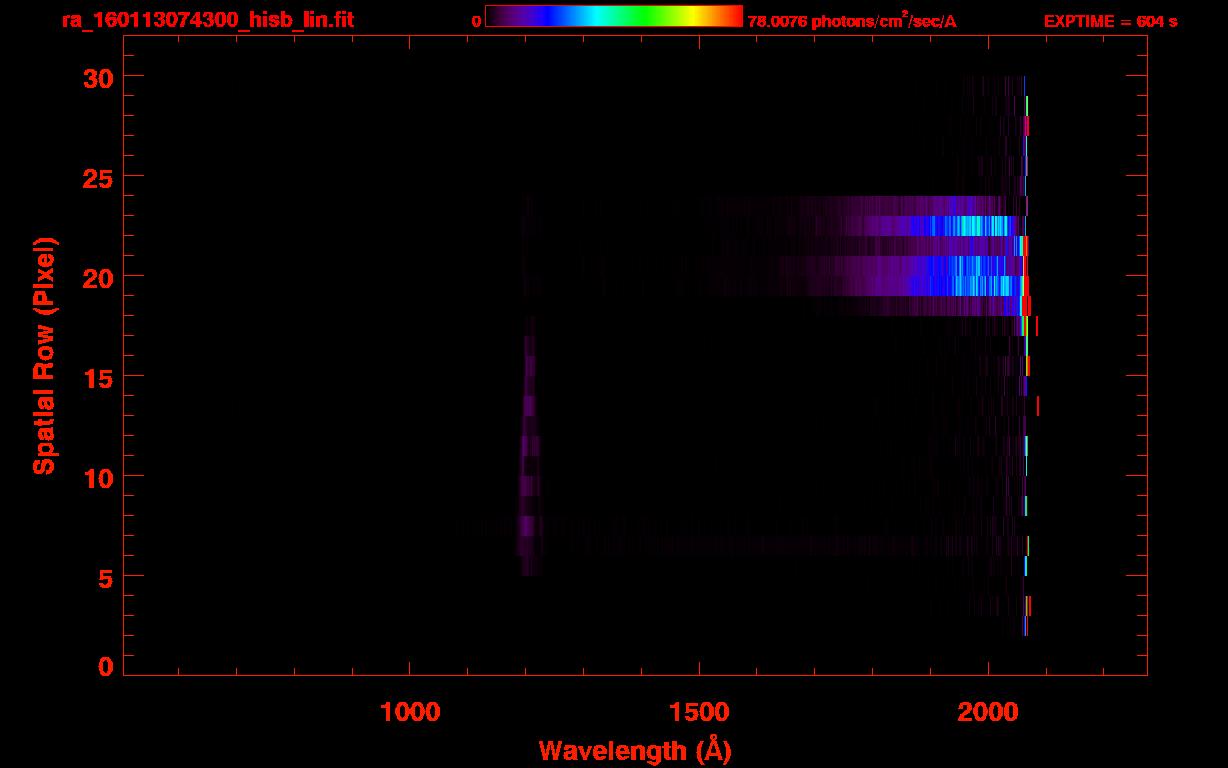Click the x-axis tick label 1500
Image resolution: width=1228 pixels, height=768 pixels.
point(699,712)
